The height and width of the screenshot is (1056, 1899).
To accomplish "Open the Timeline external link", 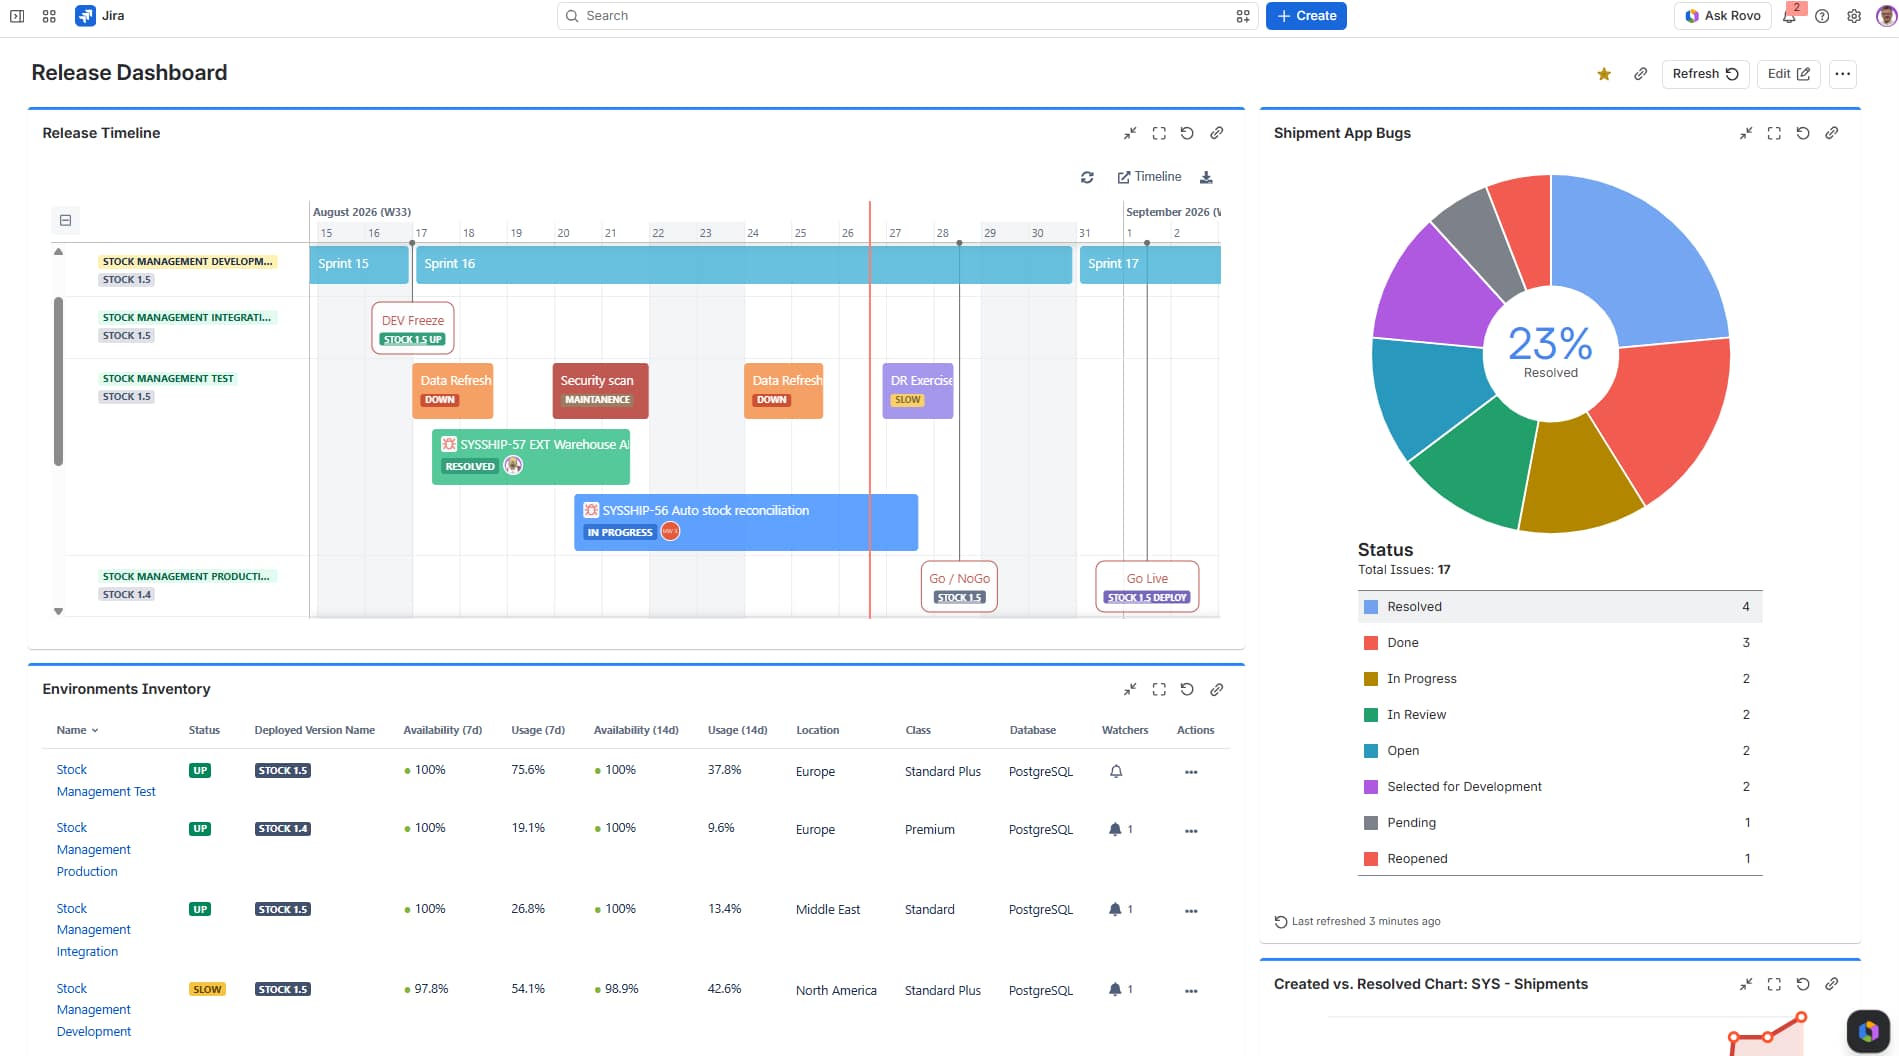I will click(x=1149, y=177).
